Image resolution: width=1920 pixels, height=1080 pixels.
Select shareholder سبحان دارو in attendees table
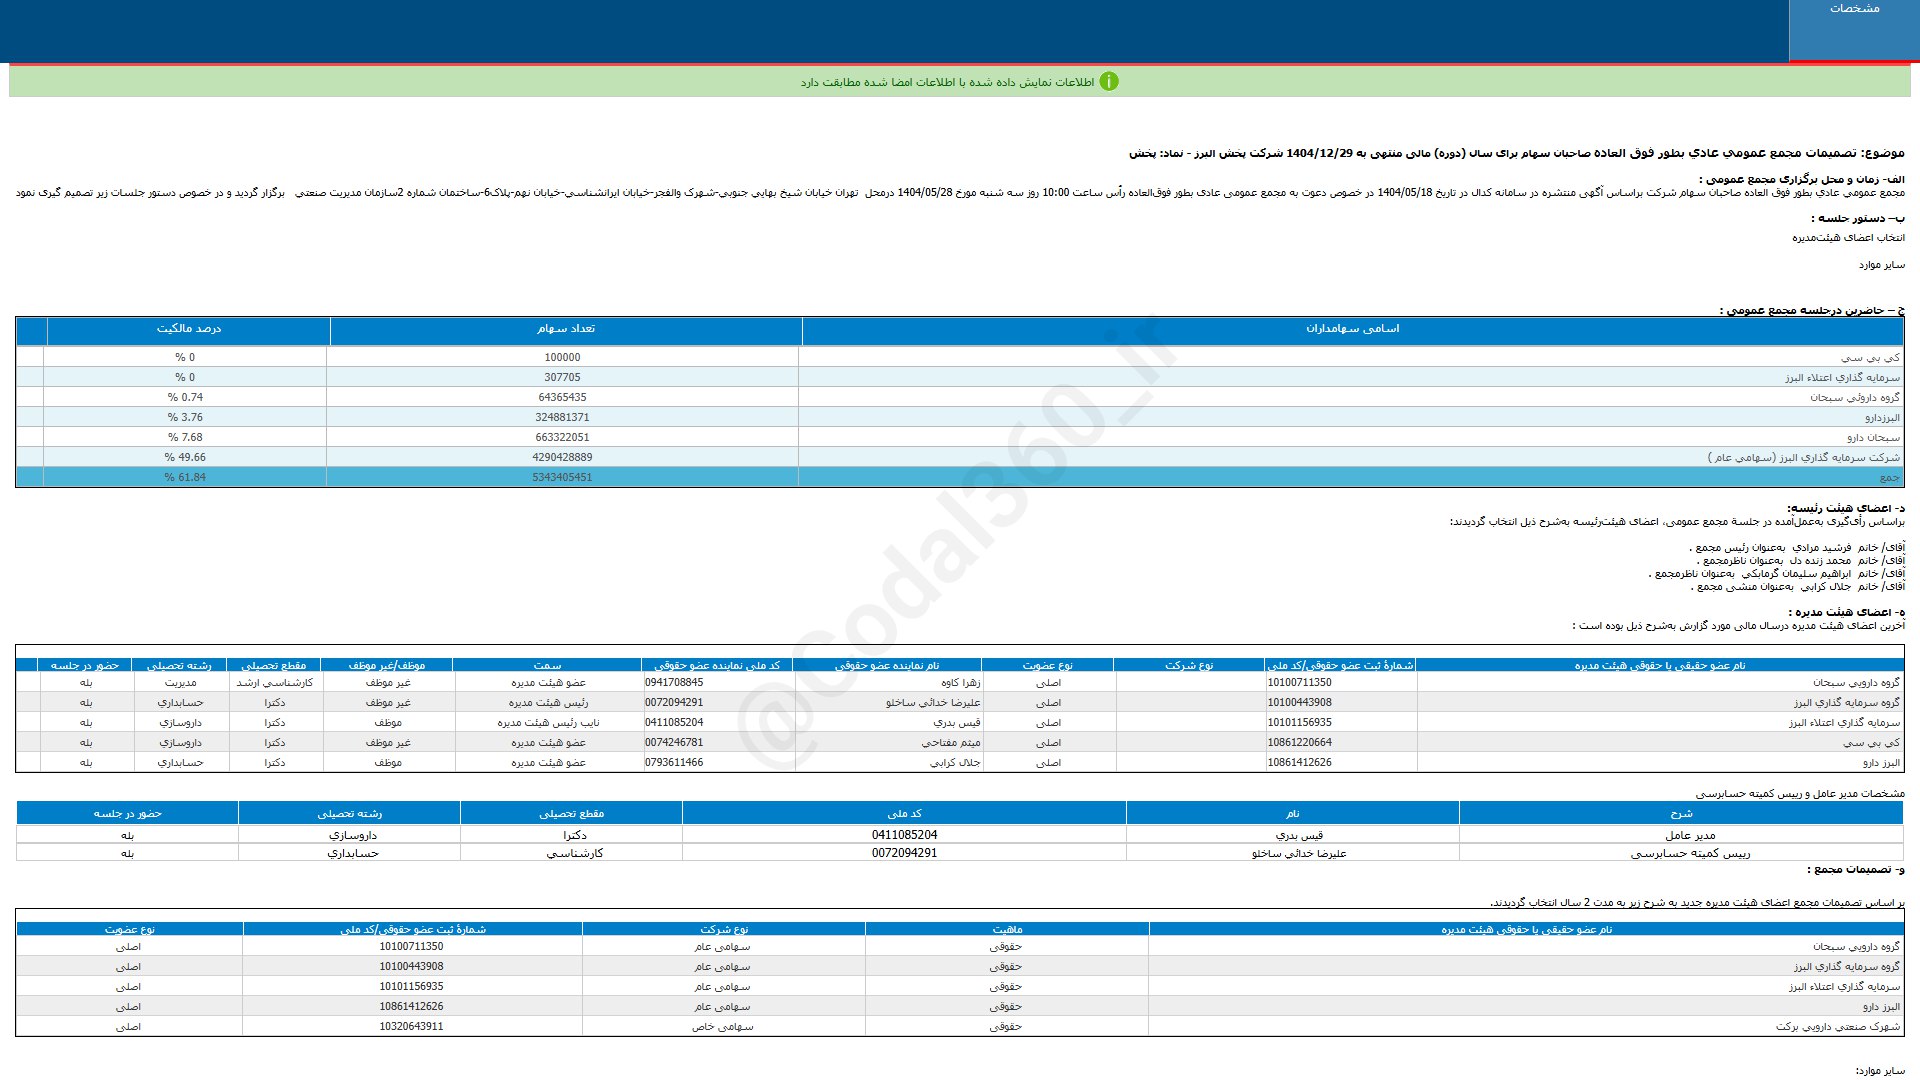[x=1873, y=438]
